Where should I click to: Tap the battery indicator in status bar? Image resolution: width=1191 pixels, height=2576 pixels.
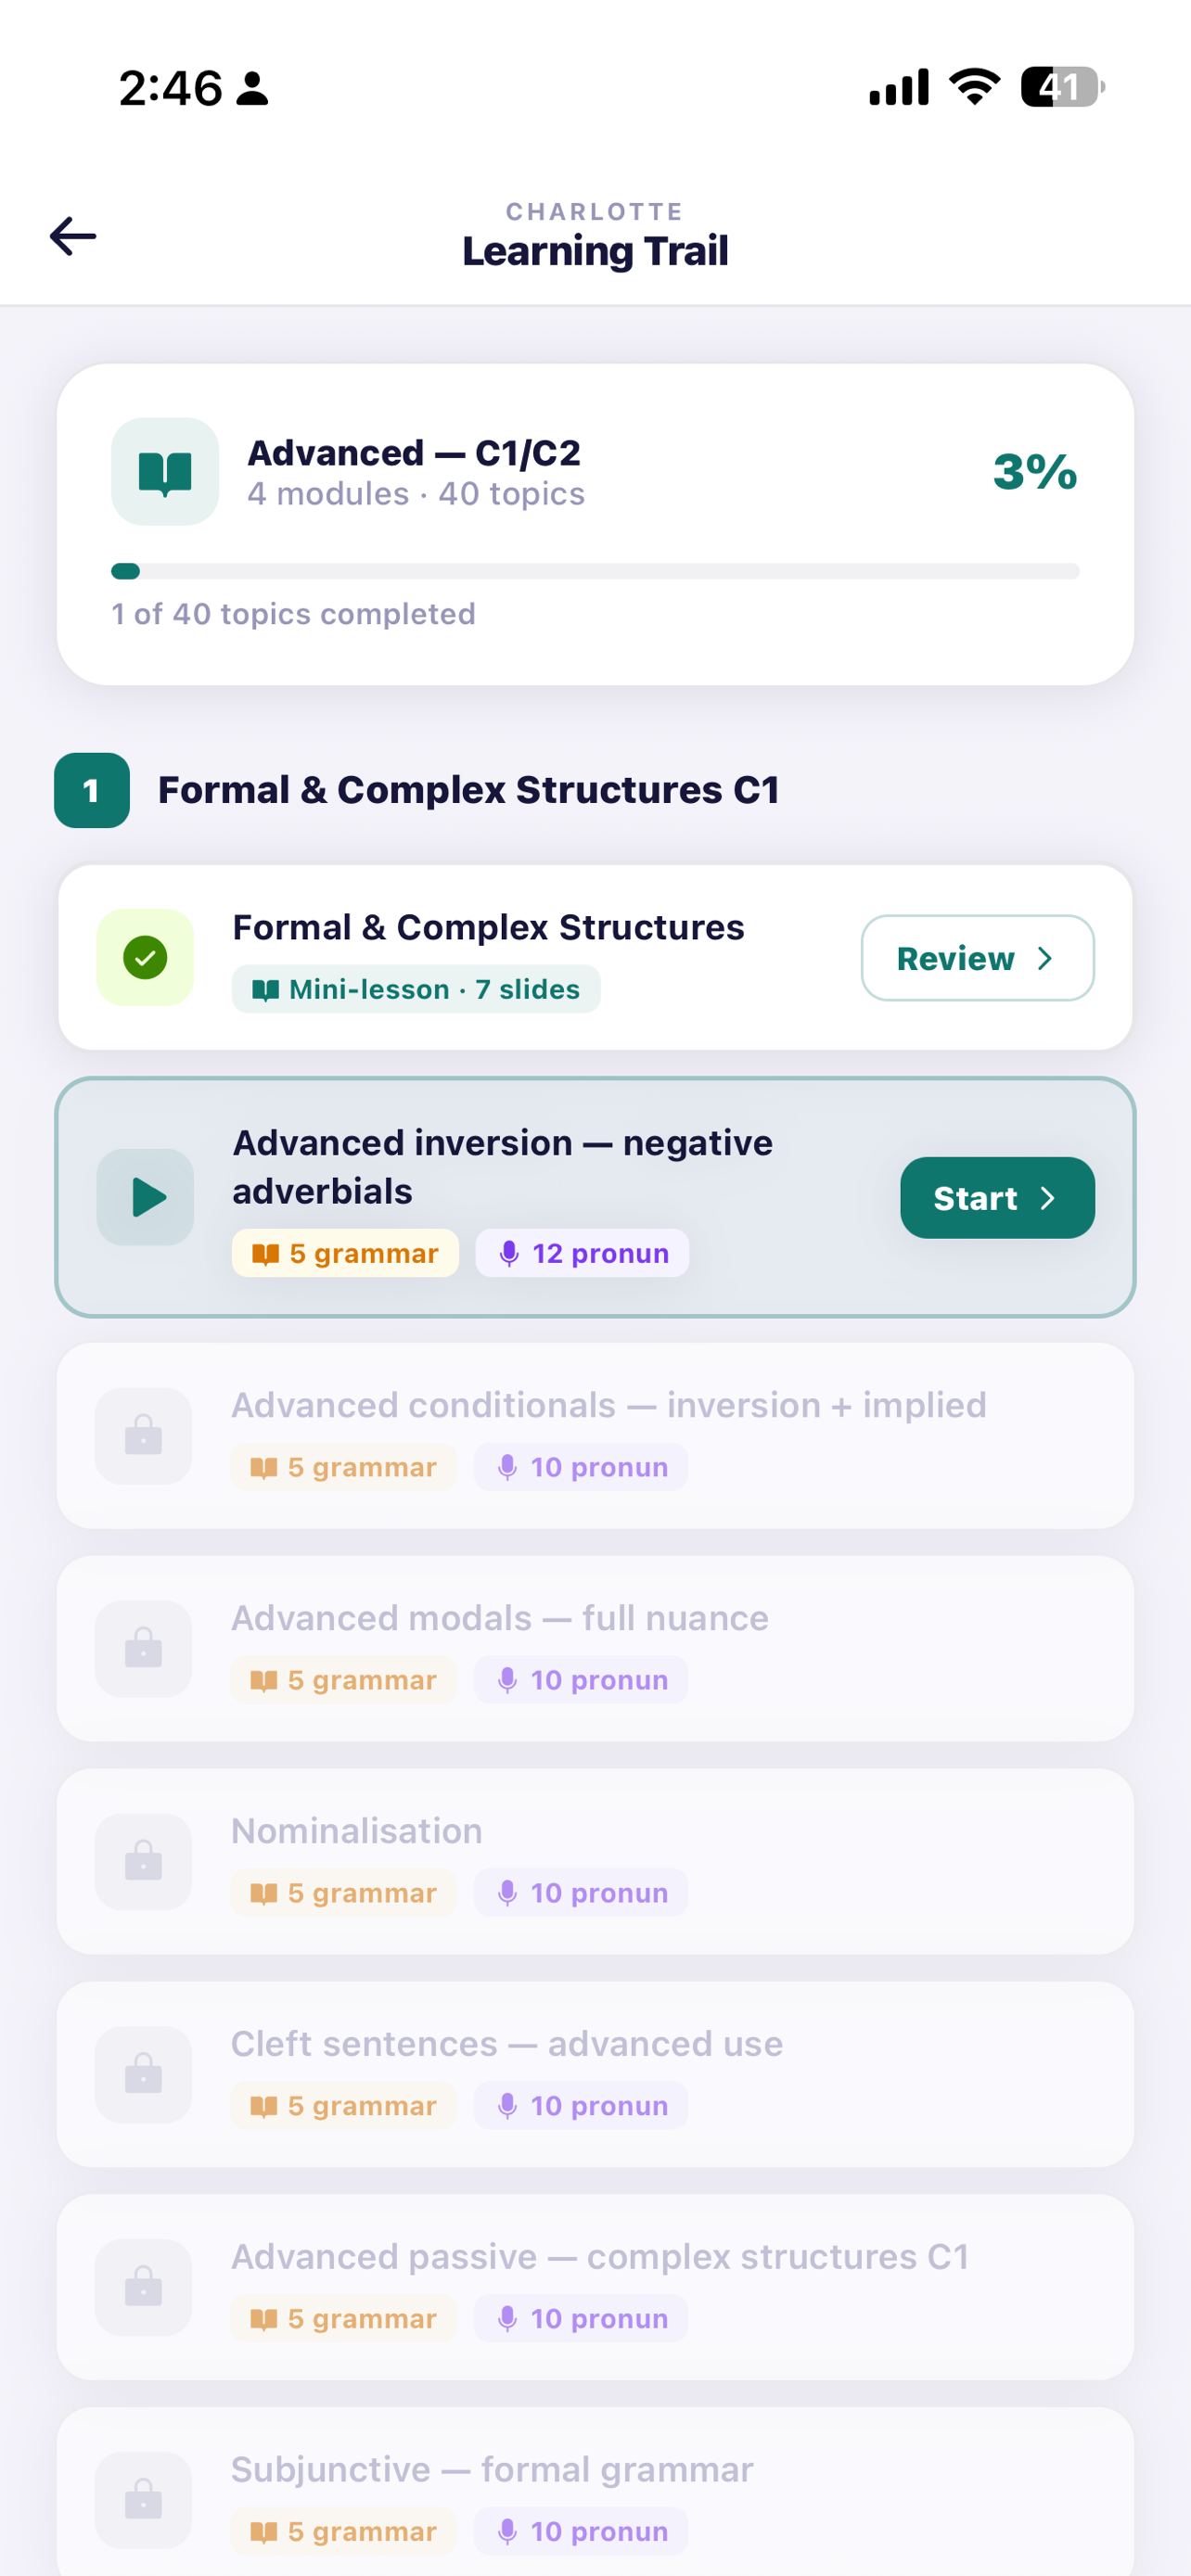point(1062,87)
